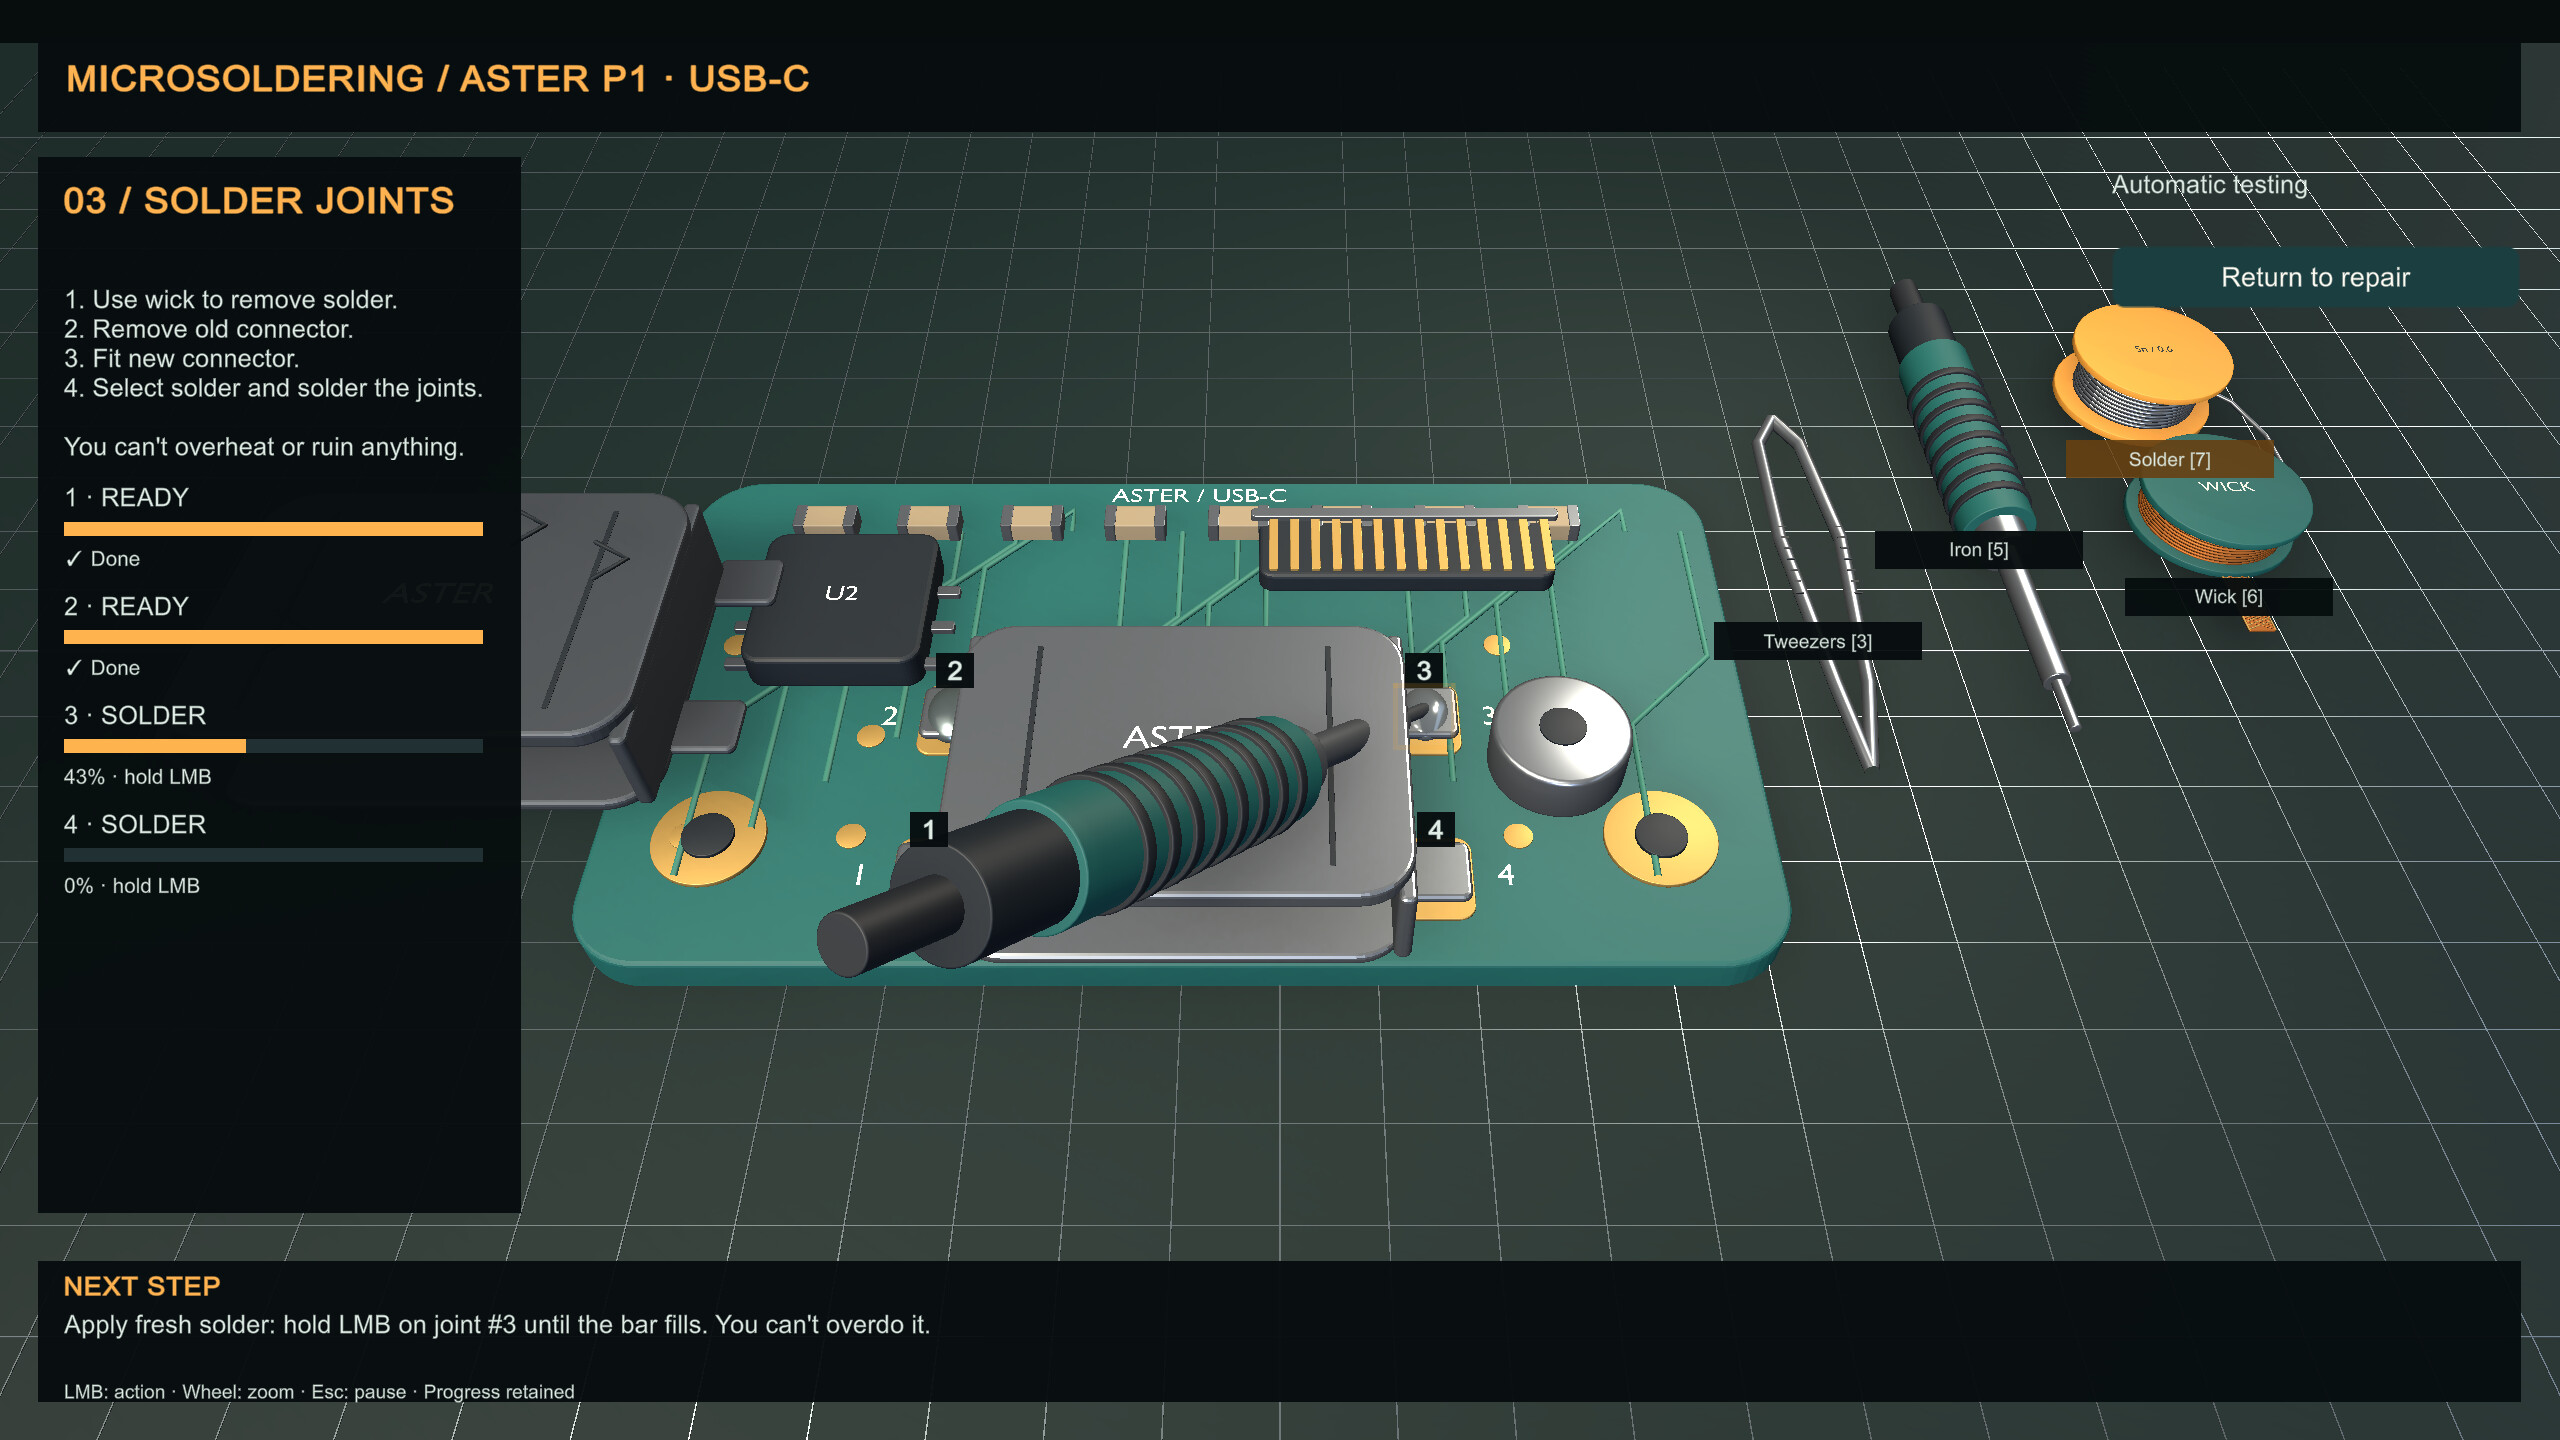Click solder joint marker 1
The image size is (2560, 1440).
[929, 829]
